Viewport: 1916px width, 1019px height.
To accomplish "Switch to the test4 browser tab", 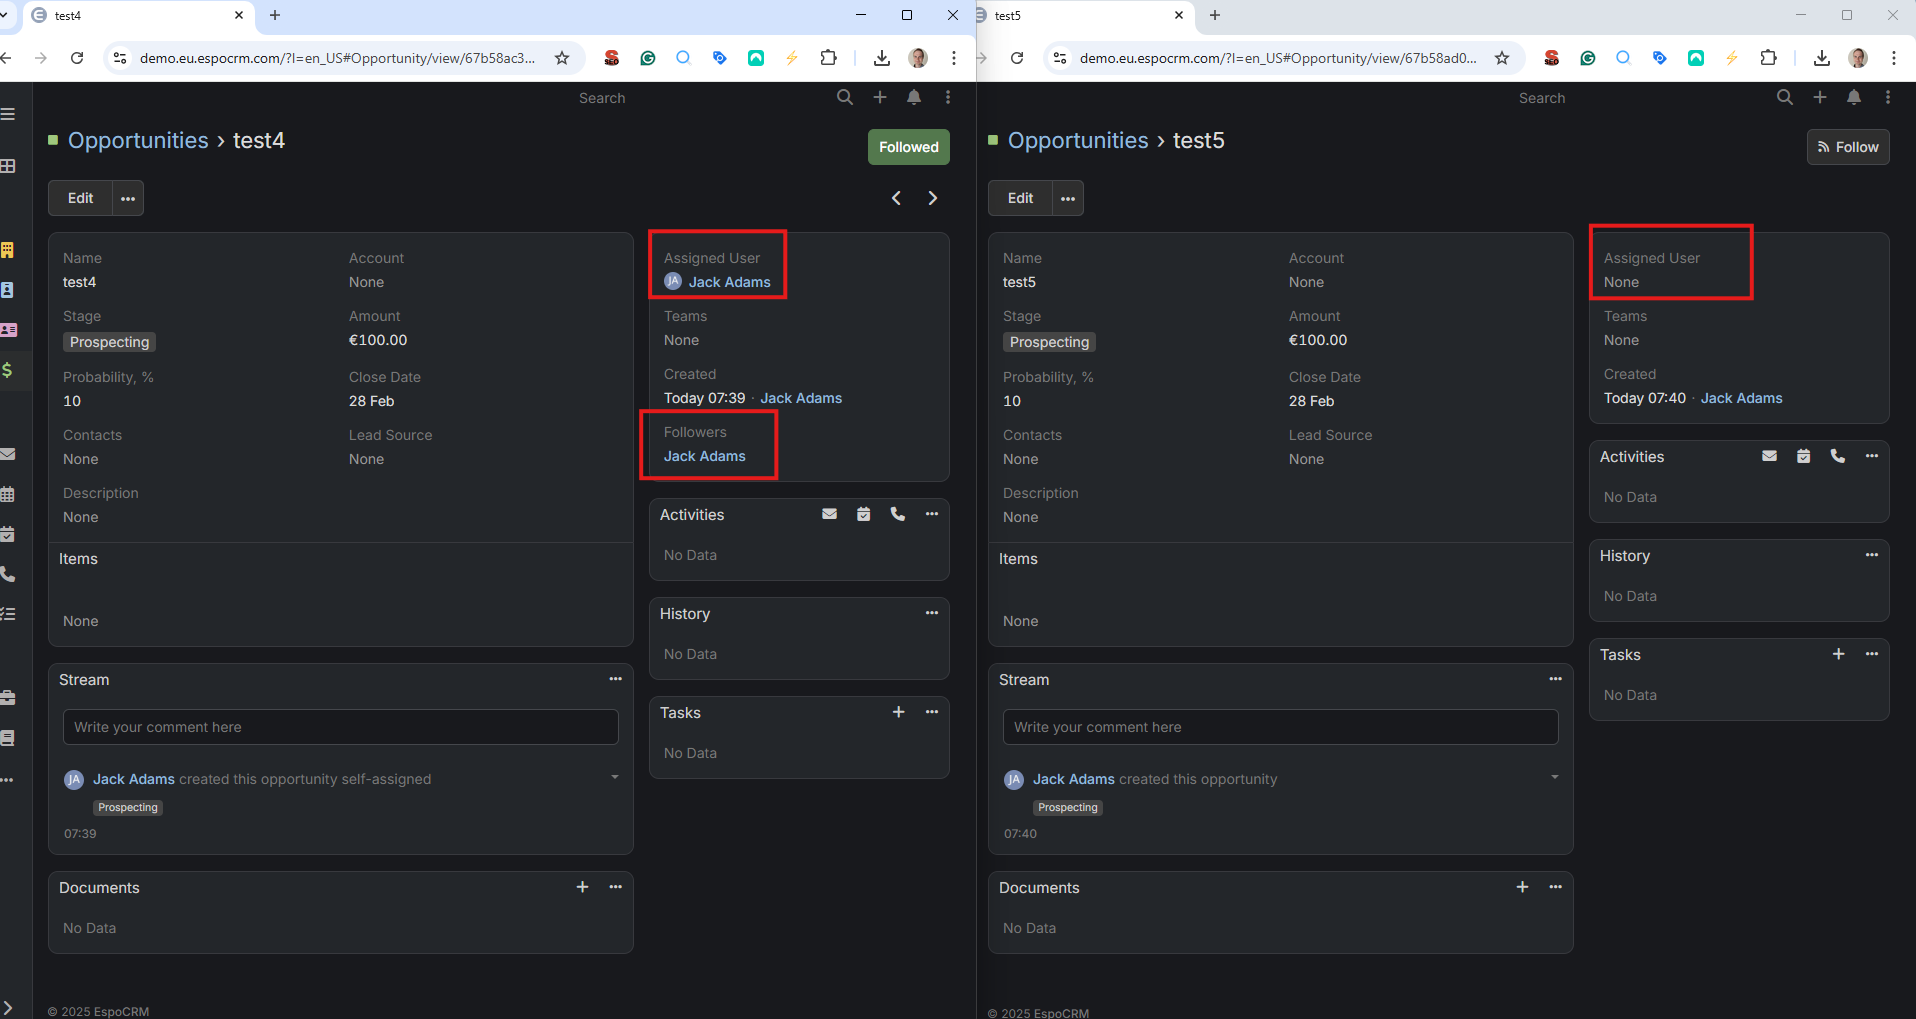I will click(x=130, y=15).
